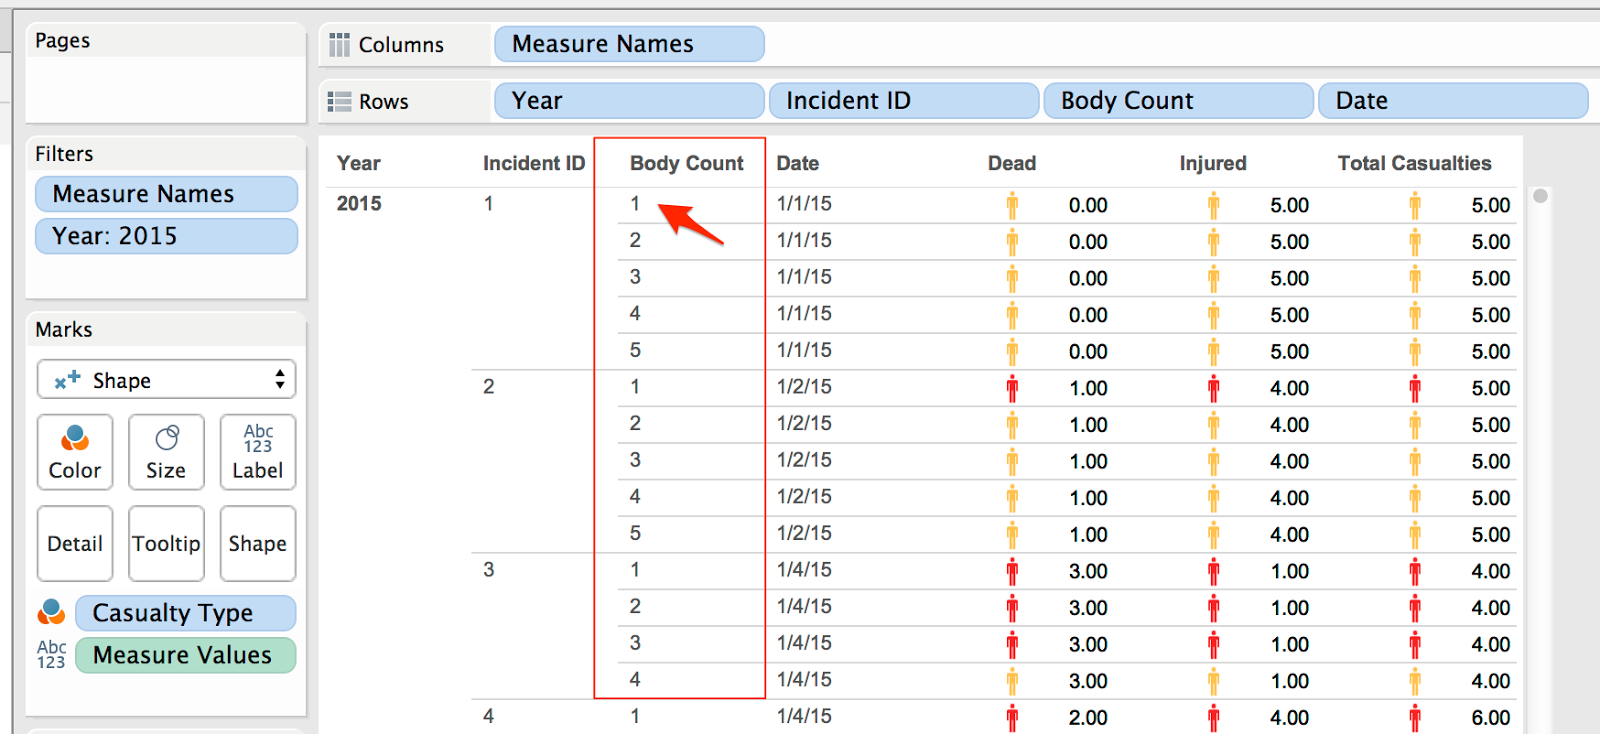
Task: Click the 2.00 Dead value for Incident 4
Action: [x=1088, y=717]
